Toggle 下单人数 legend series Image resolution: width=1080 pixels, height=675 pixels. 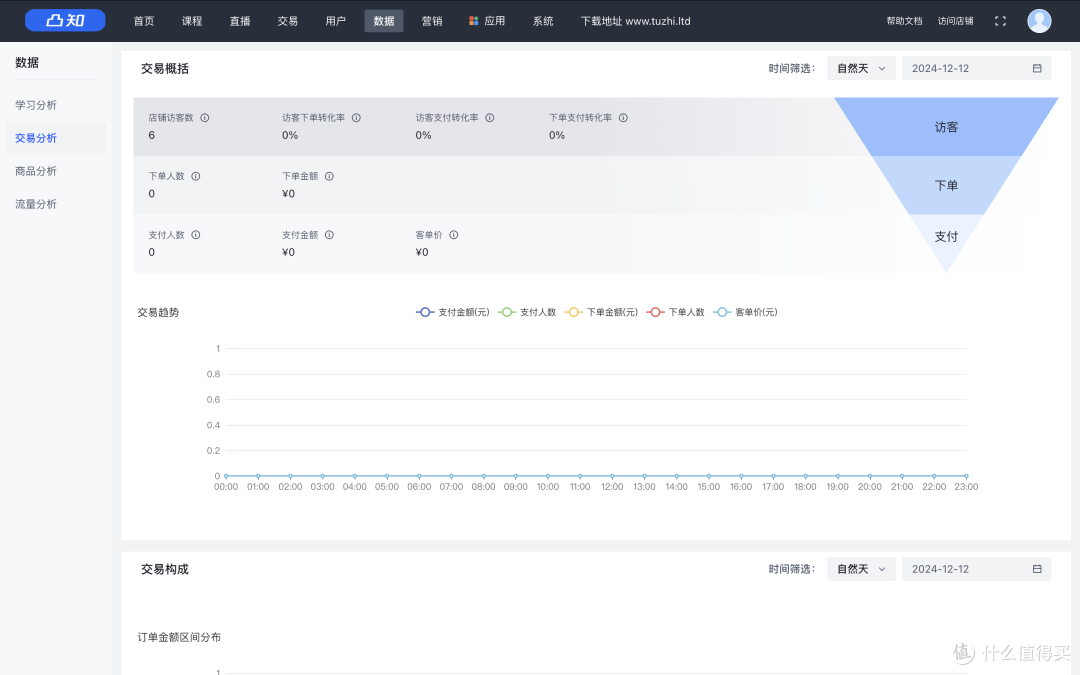tap(676, 312)
